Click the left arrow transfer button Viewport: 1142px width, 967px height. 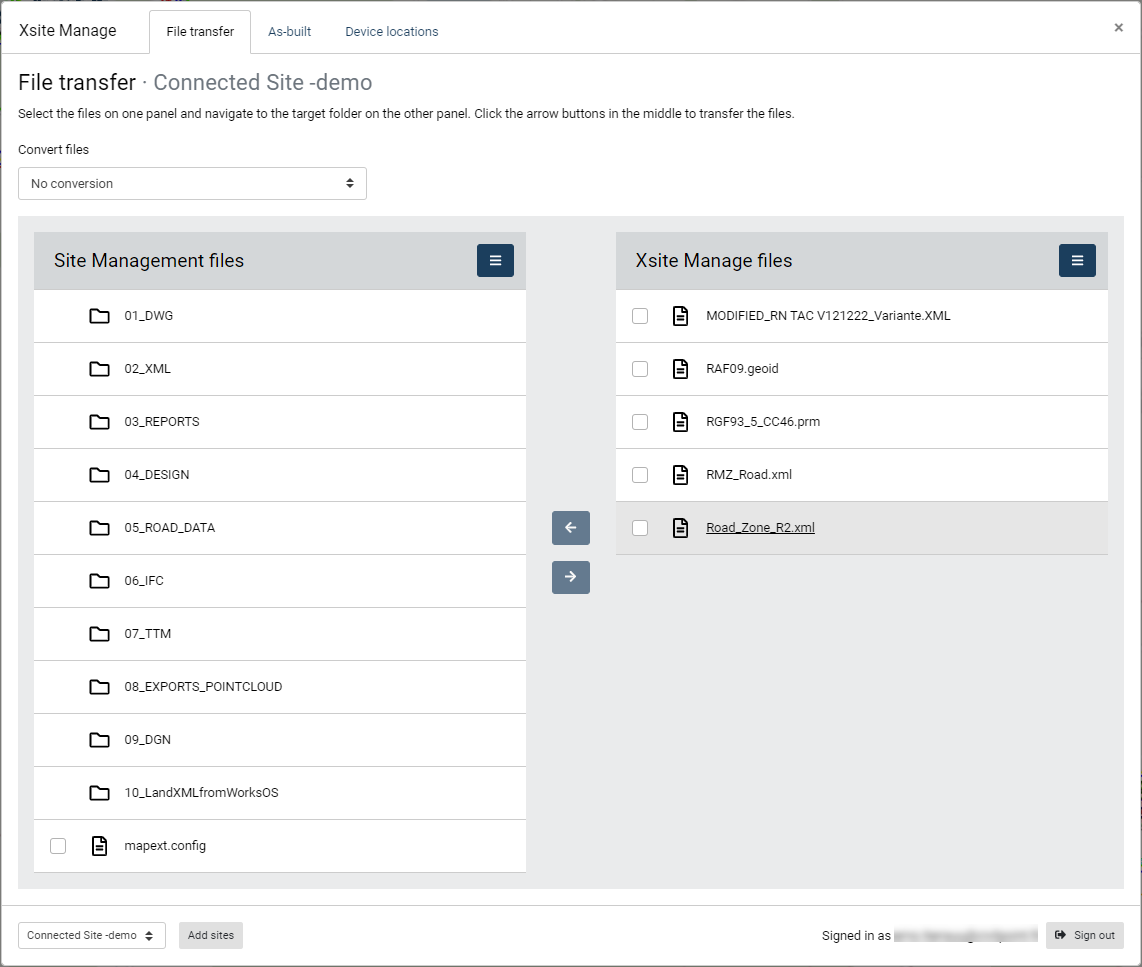point(570,528)
